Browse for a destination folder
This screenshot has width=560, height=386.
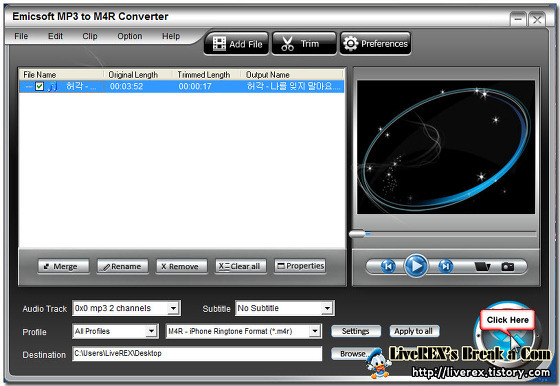353,354
